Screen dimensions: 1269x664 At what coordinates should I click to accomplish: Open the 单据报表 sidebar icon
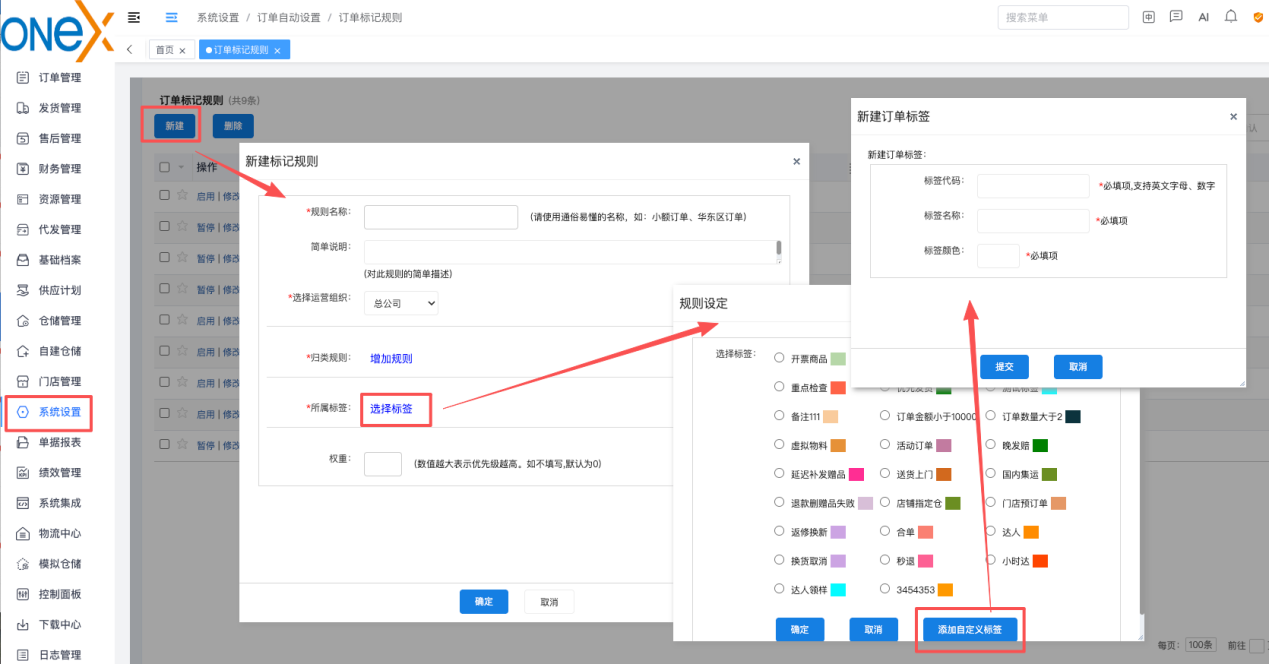pos(23,442)
